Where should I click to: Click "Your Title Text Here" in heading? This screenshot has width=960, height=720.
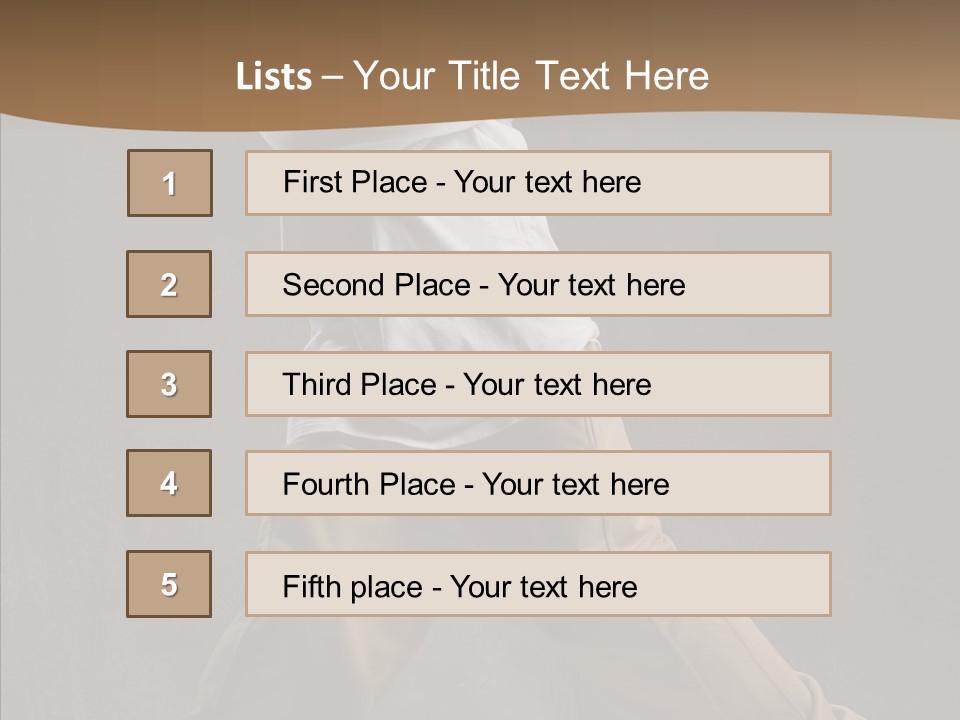531,76
